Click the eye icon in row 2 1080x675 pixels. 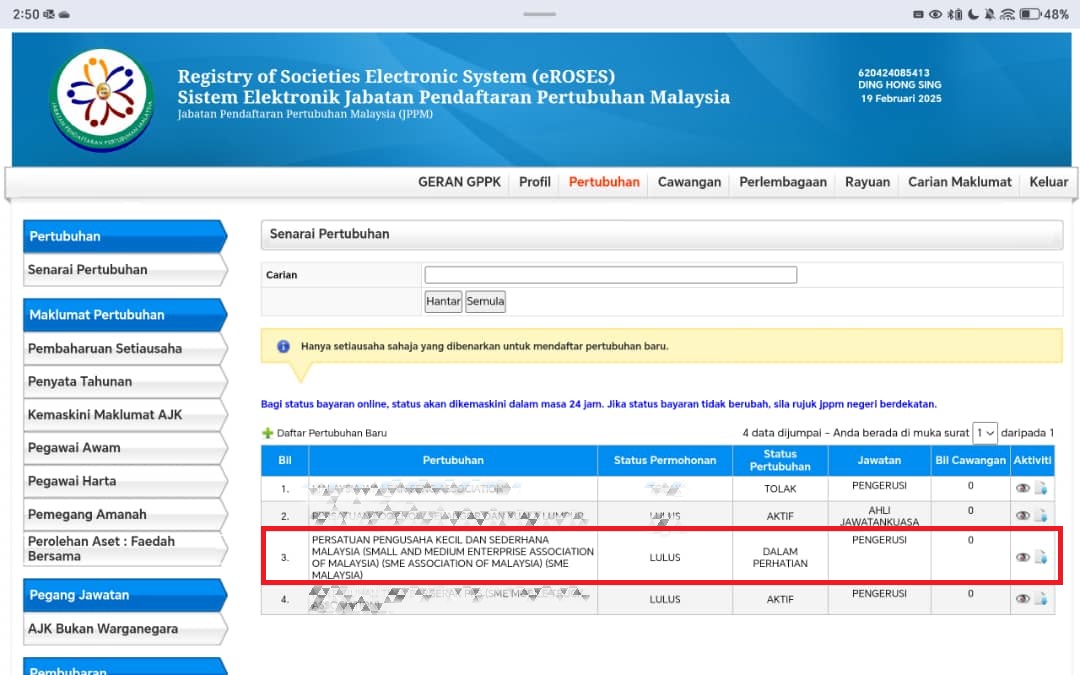(x=1023, y=515)
